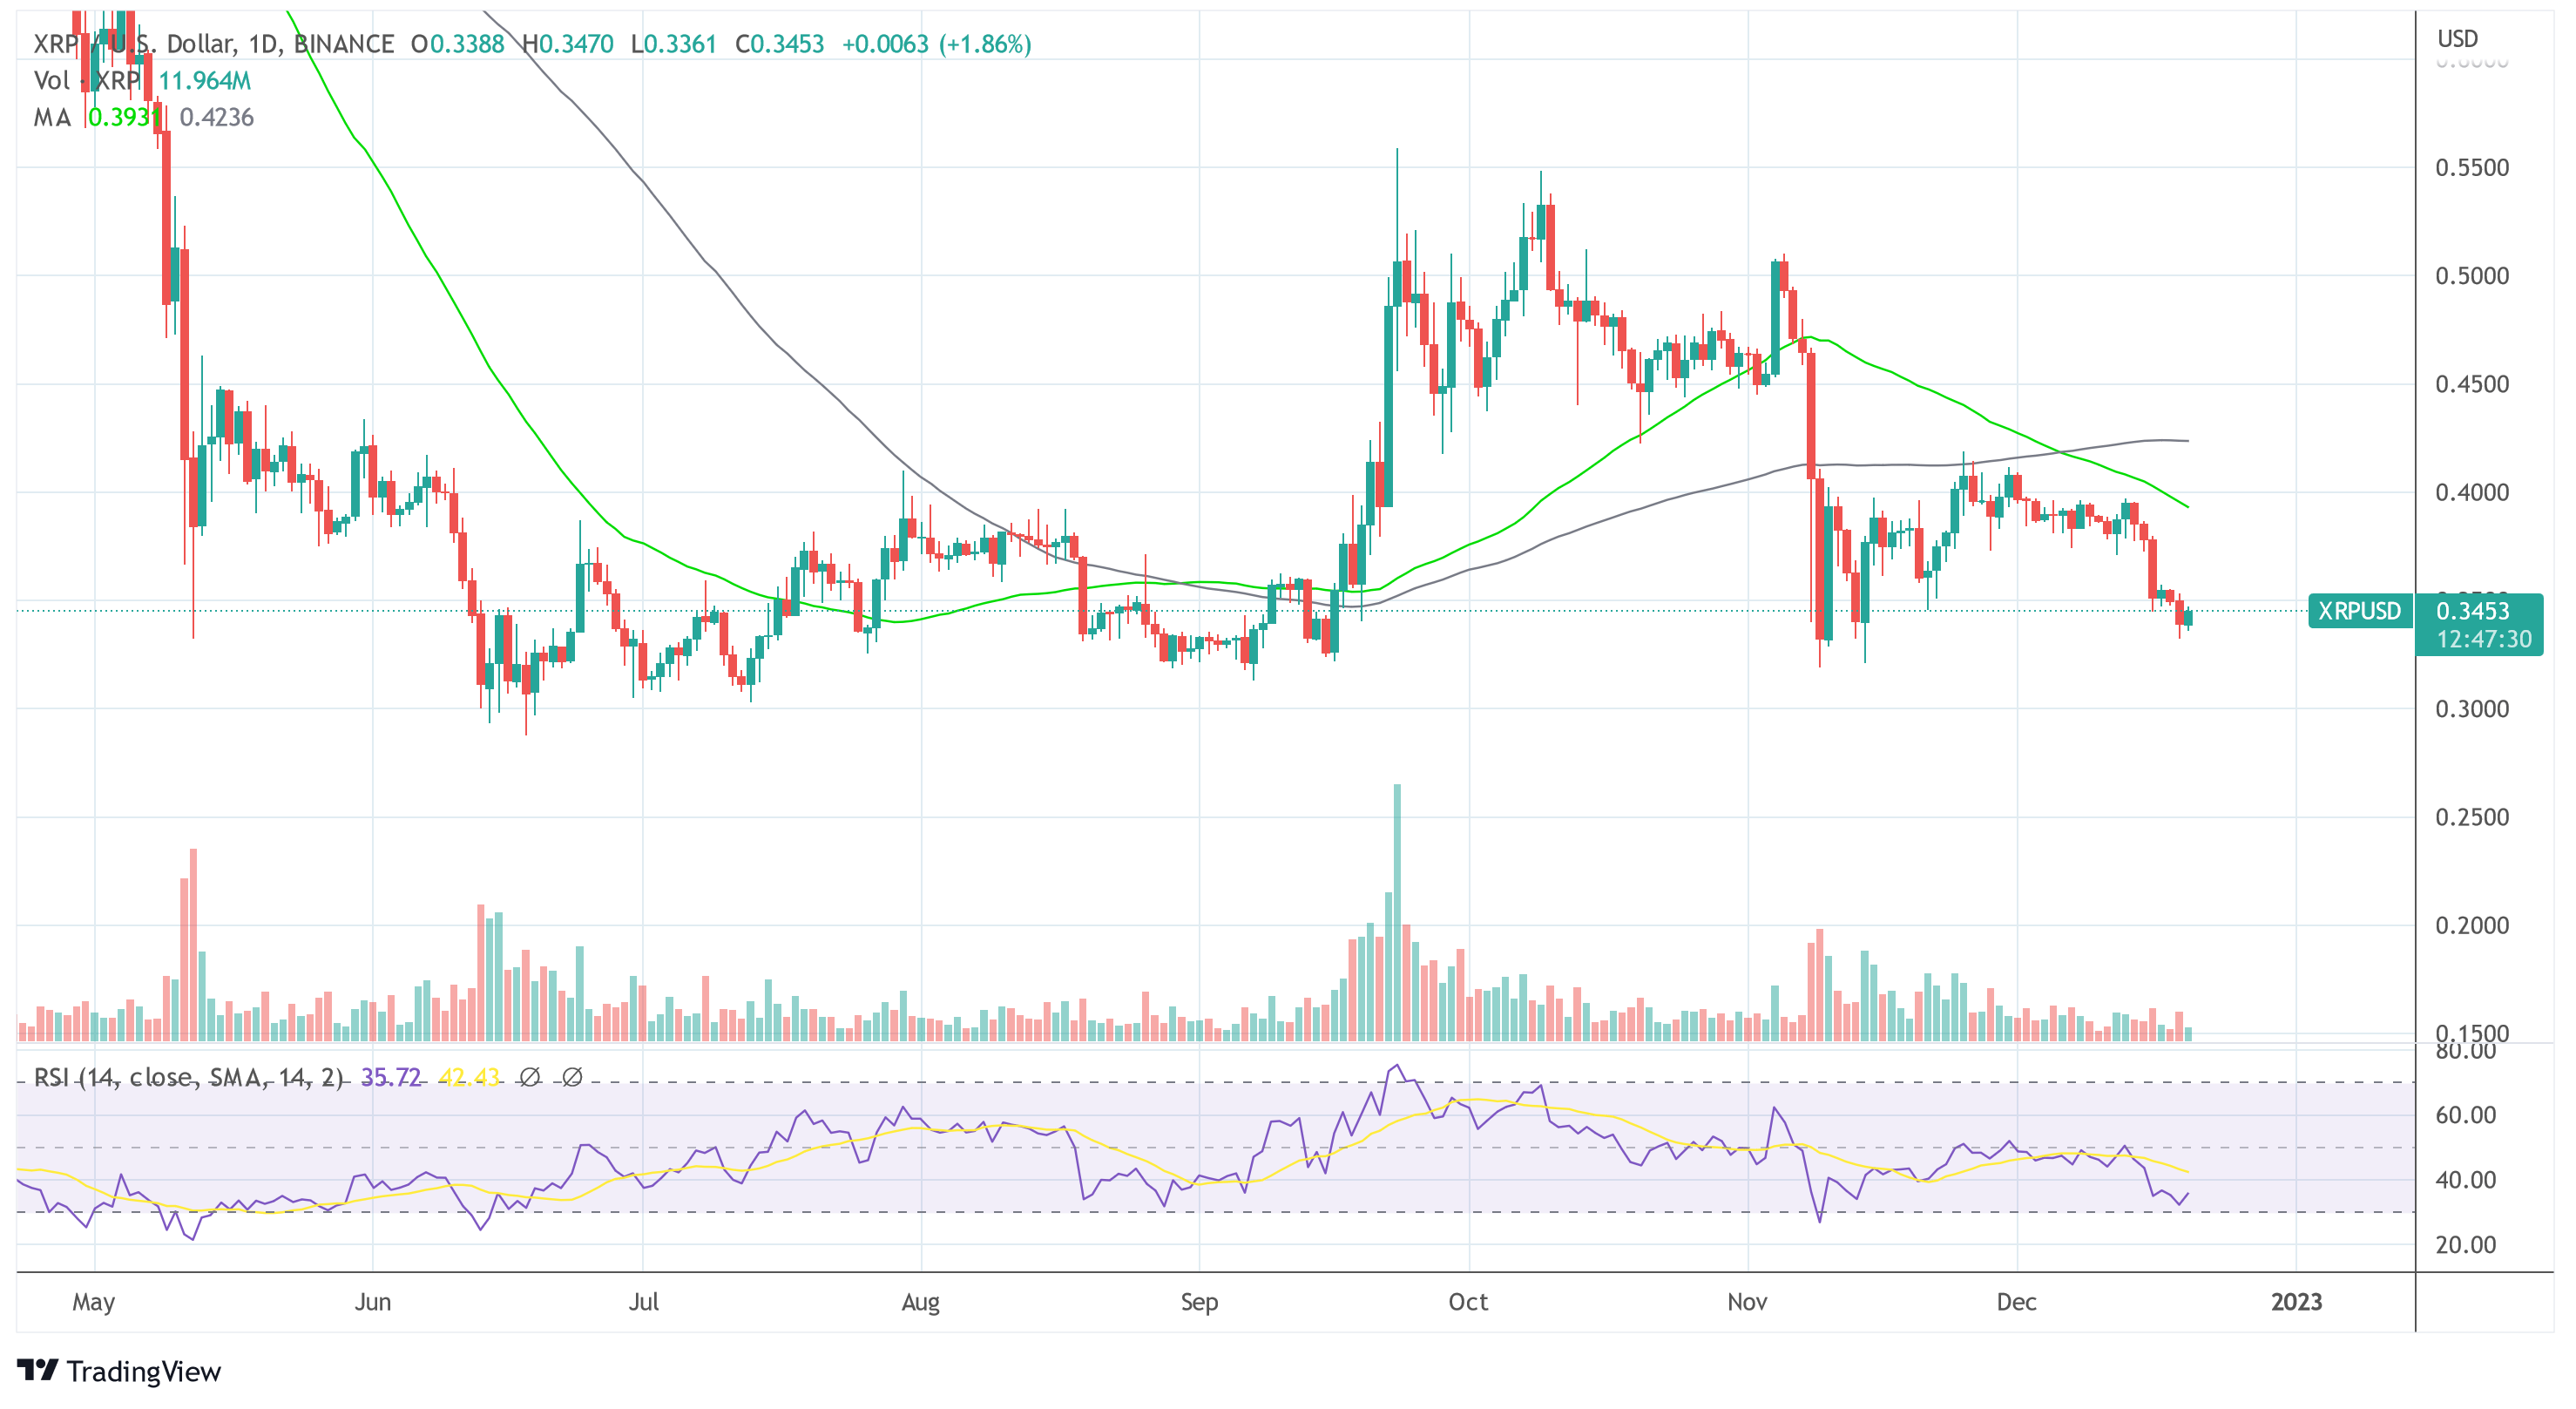Select the XRP / U.S. Dollar, 1D, BINANCE title
This screenshot has width=2576, height=1409.
click(x=214, y=44)
